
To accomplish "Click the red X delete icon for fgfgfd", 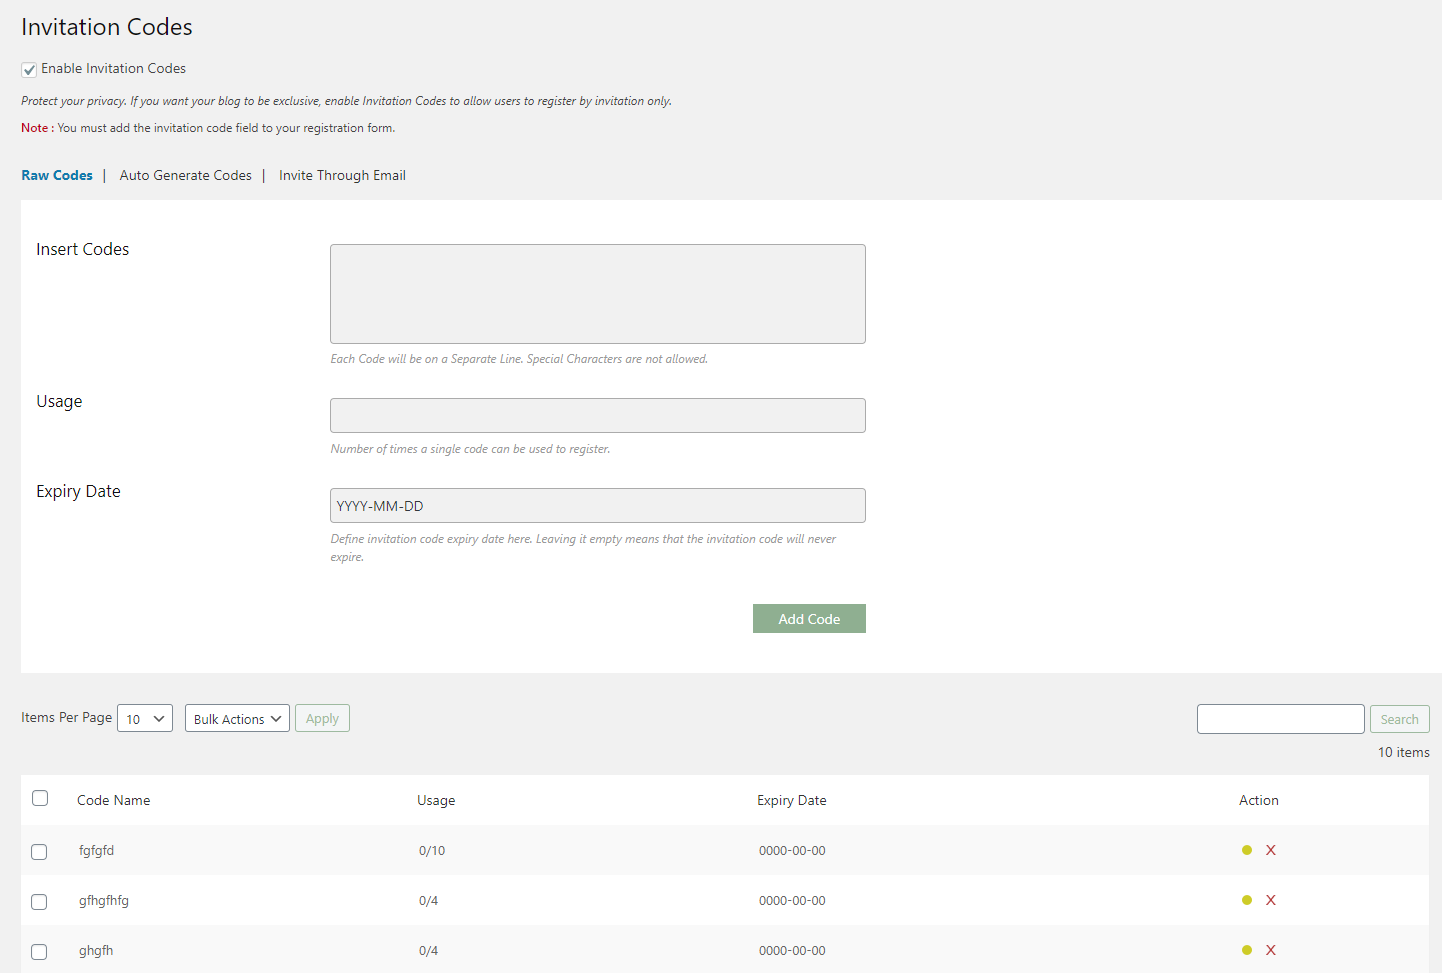I will (x=1271, y=850).
